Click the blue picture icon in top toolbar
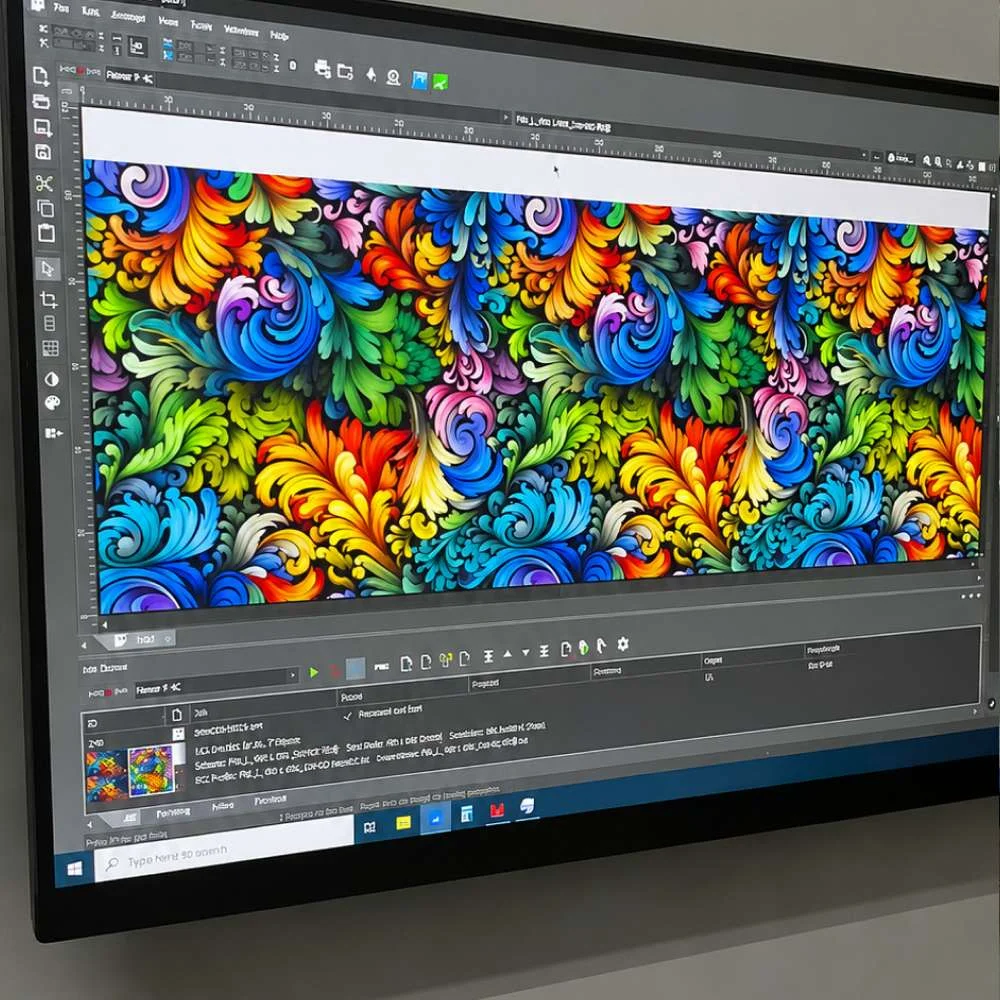Viewport: 1000px width, 1000px height. tap(419, 80)
